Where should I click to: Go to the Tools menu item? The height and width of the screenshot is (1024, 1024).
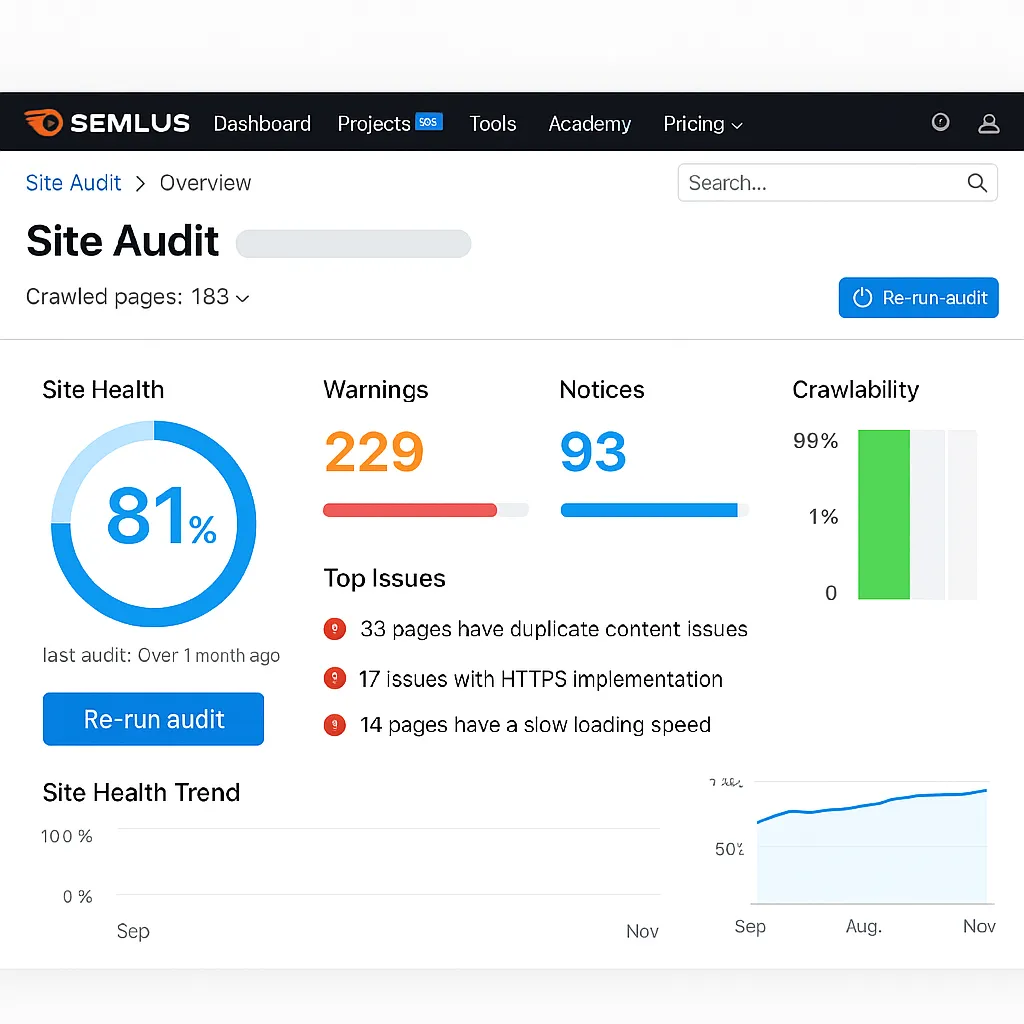pyautogui.click(x=493, y=124)
